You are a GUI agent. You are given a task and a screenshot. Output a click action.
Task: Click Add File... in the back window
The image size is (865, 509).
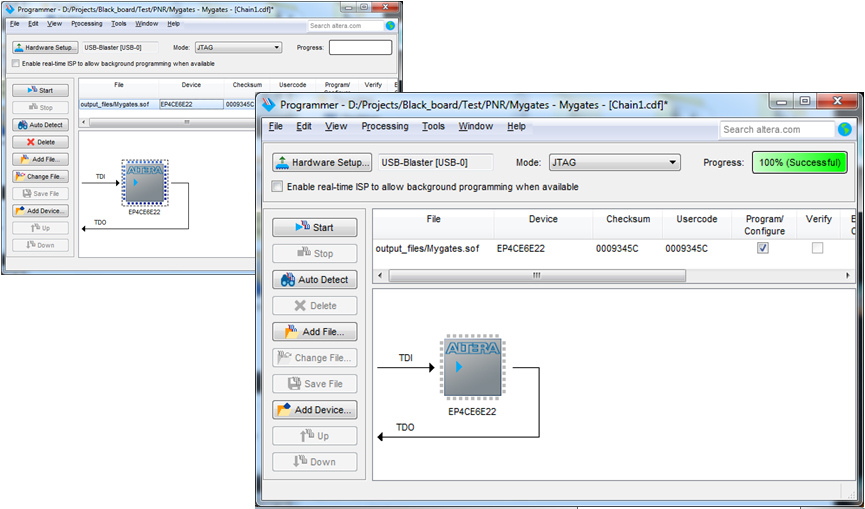point(40,159)
